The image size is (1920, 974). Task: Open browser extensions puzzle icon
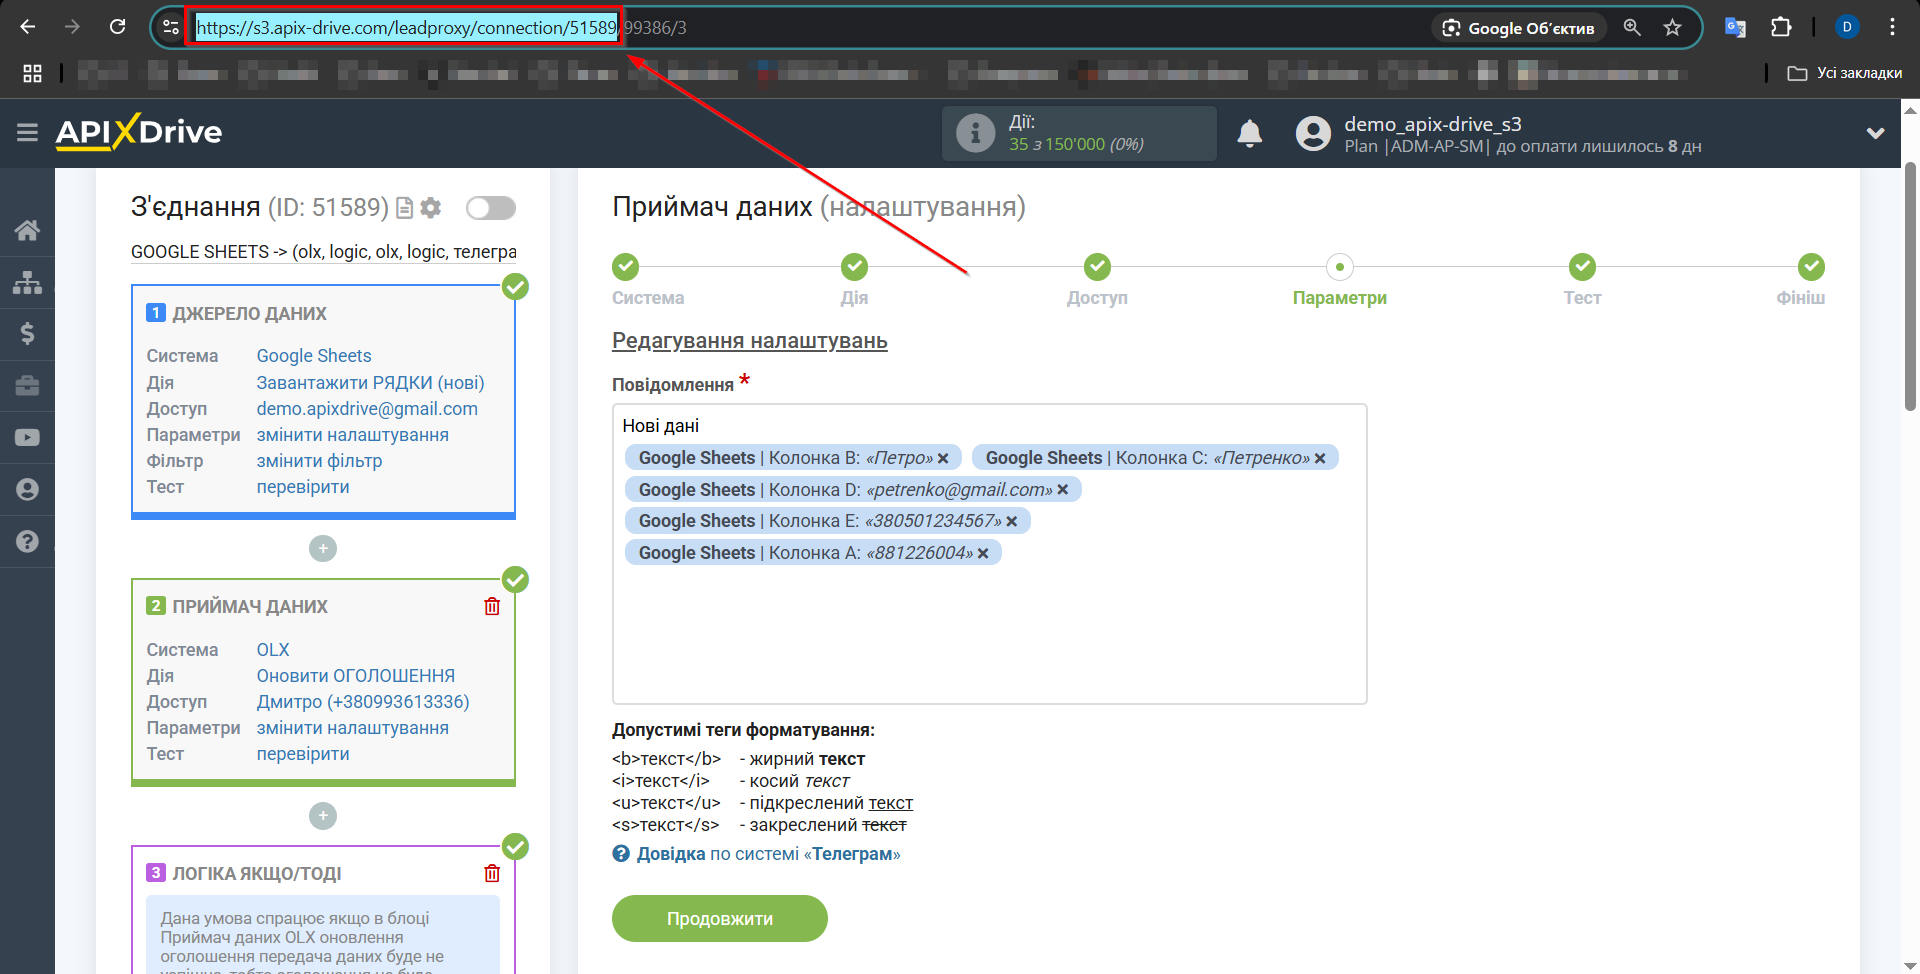(x=1781, y=27)
